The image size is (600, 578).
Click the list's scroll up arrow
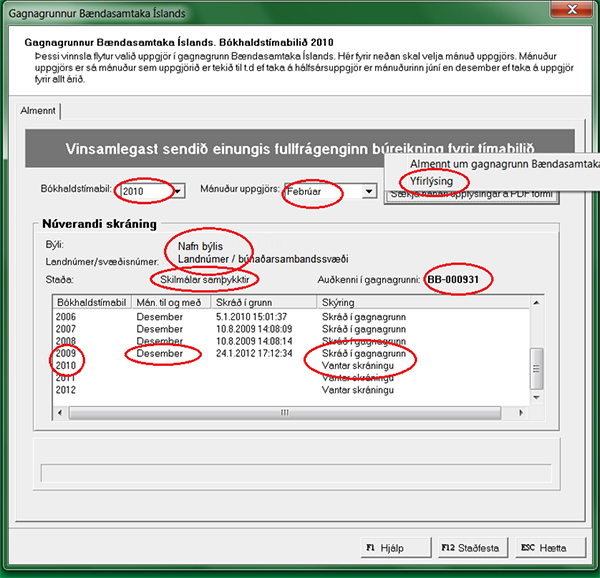pos(536,303)
